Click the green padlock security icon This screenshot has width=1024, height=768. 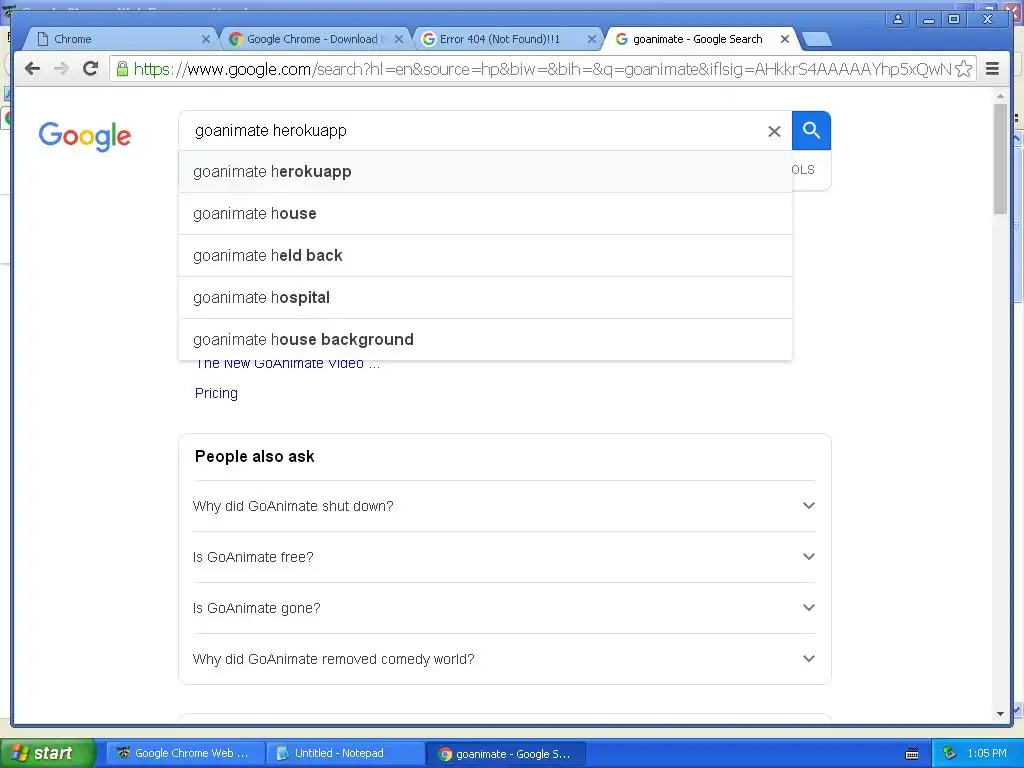point(122,69)
